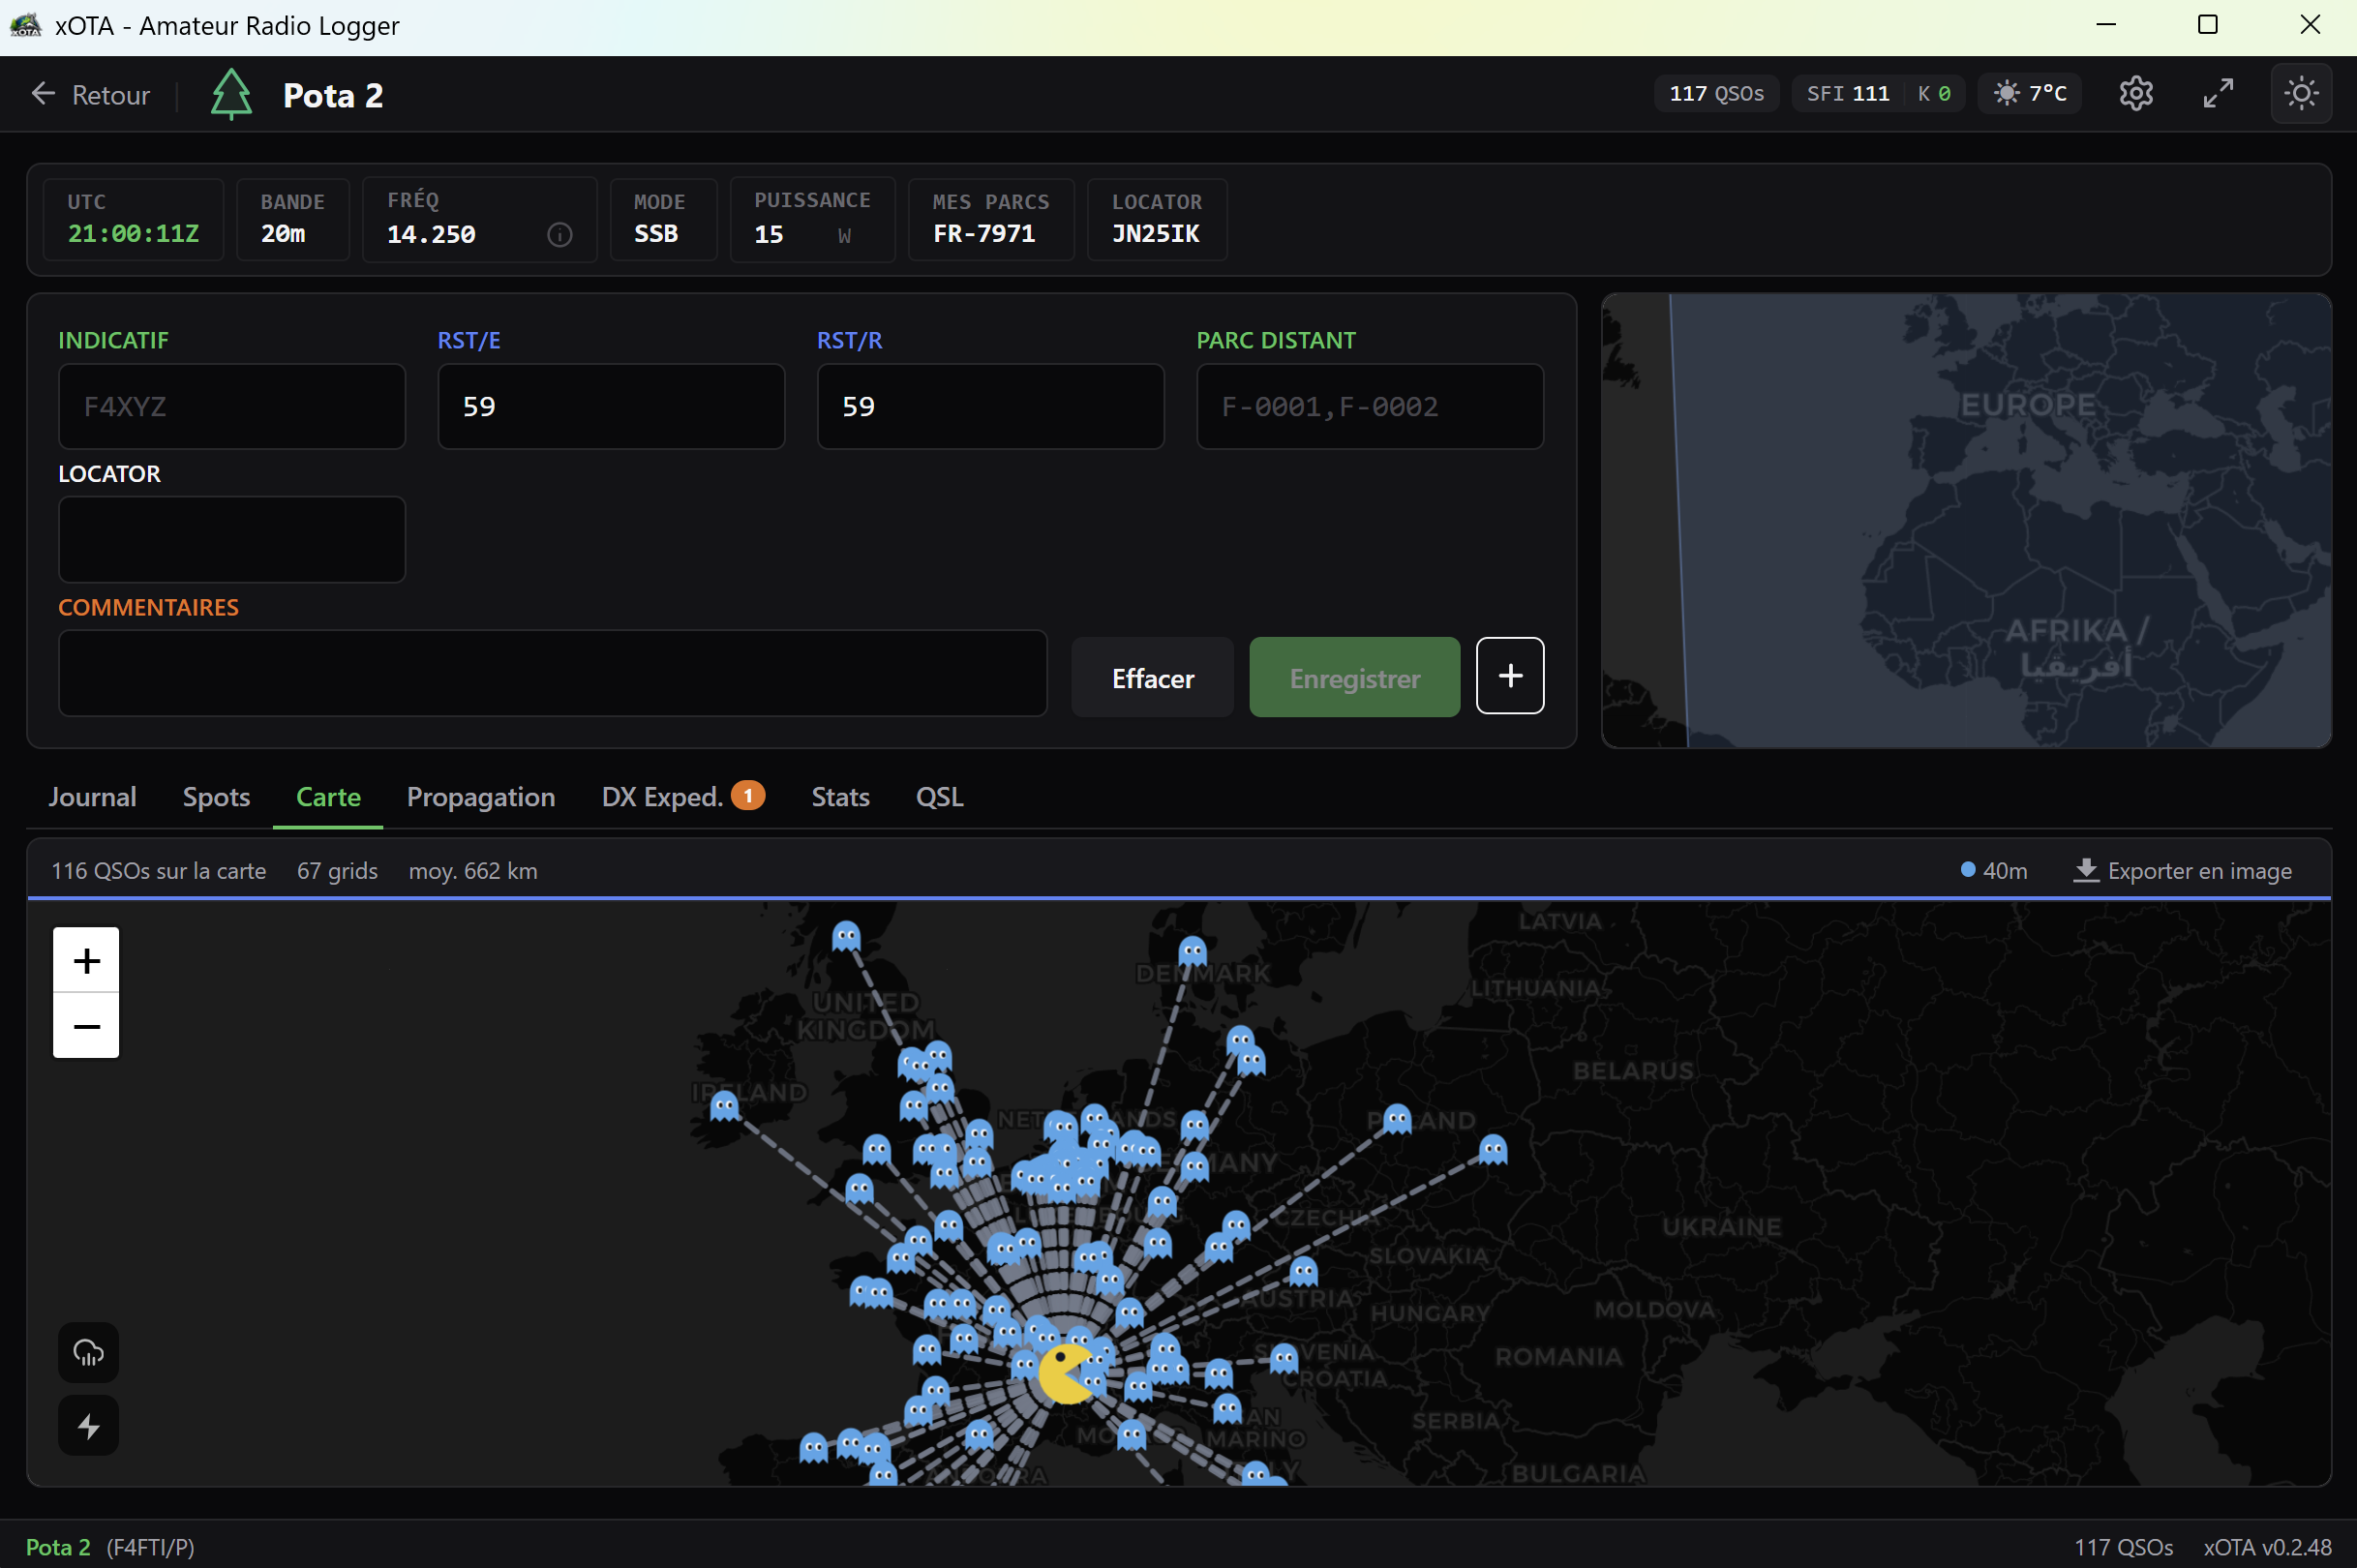The height and width of the screenshot is (1568, 2357).
Task: Zoom out on the QSO map
Action: pos(86,1026)
